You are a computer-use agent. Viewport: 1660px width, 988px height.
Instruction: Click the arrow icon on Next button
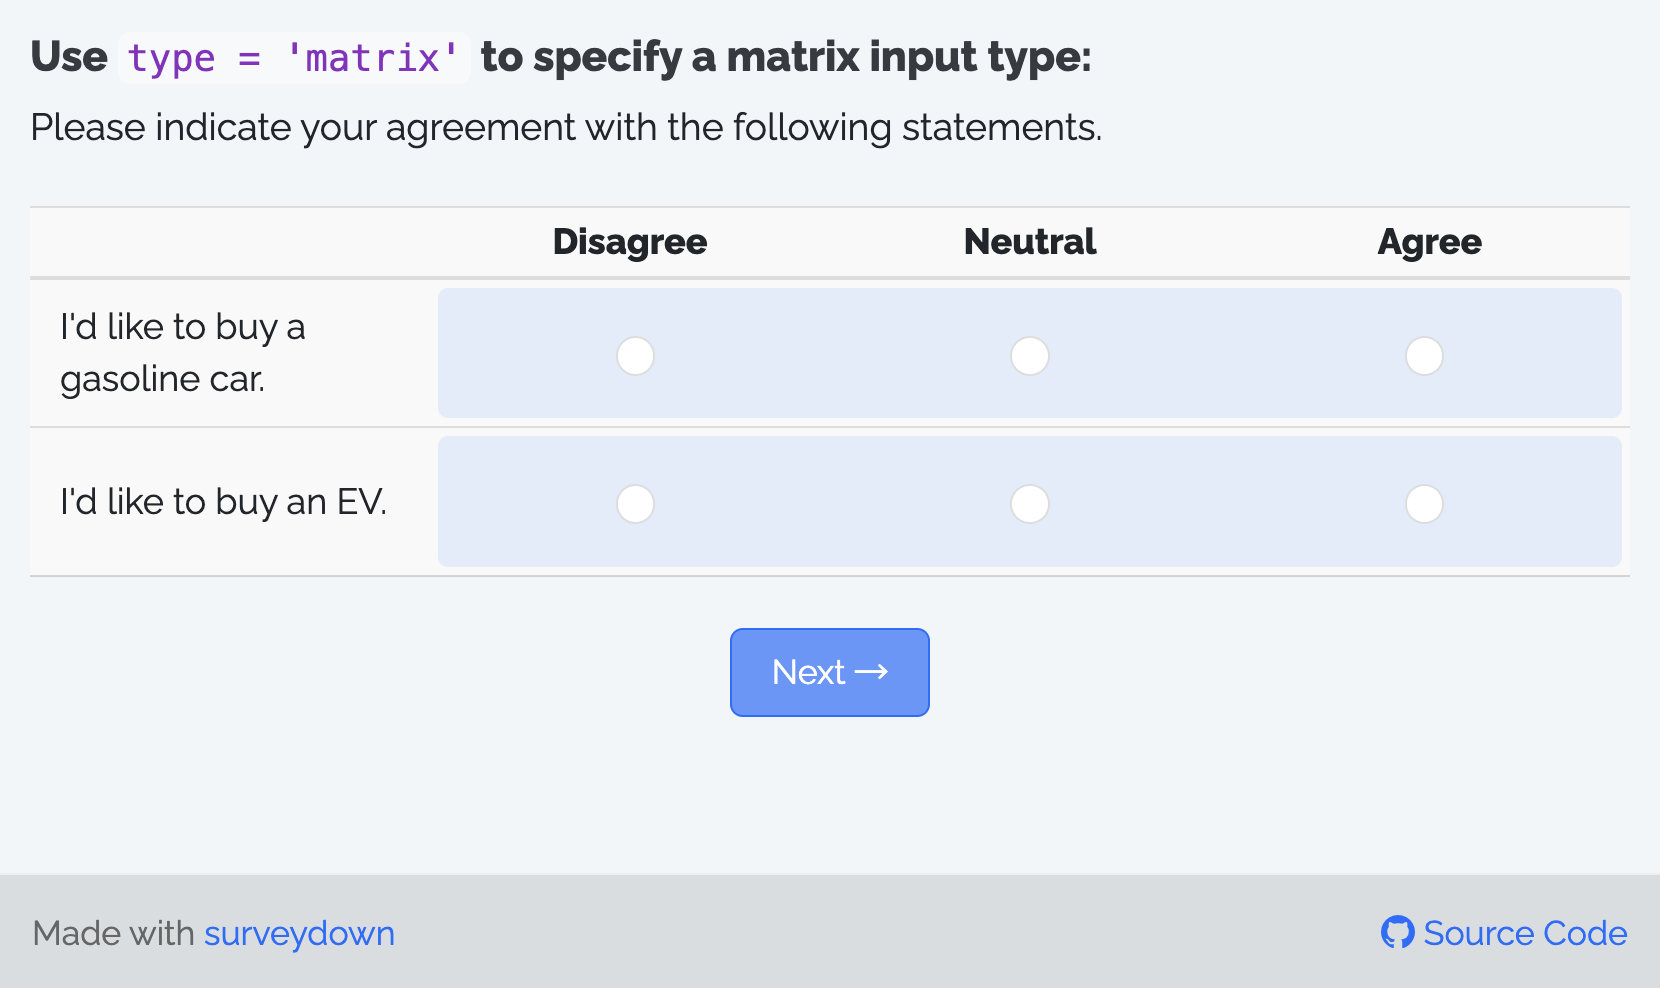tap(871, 672)
